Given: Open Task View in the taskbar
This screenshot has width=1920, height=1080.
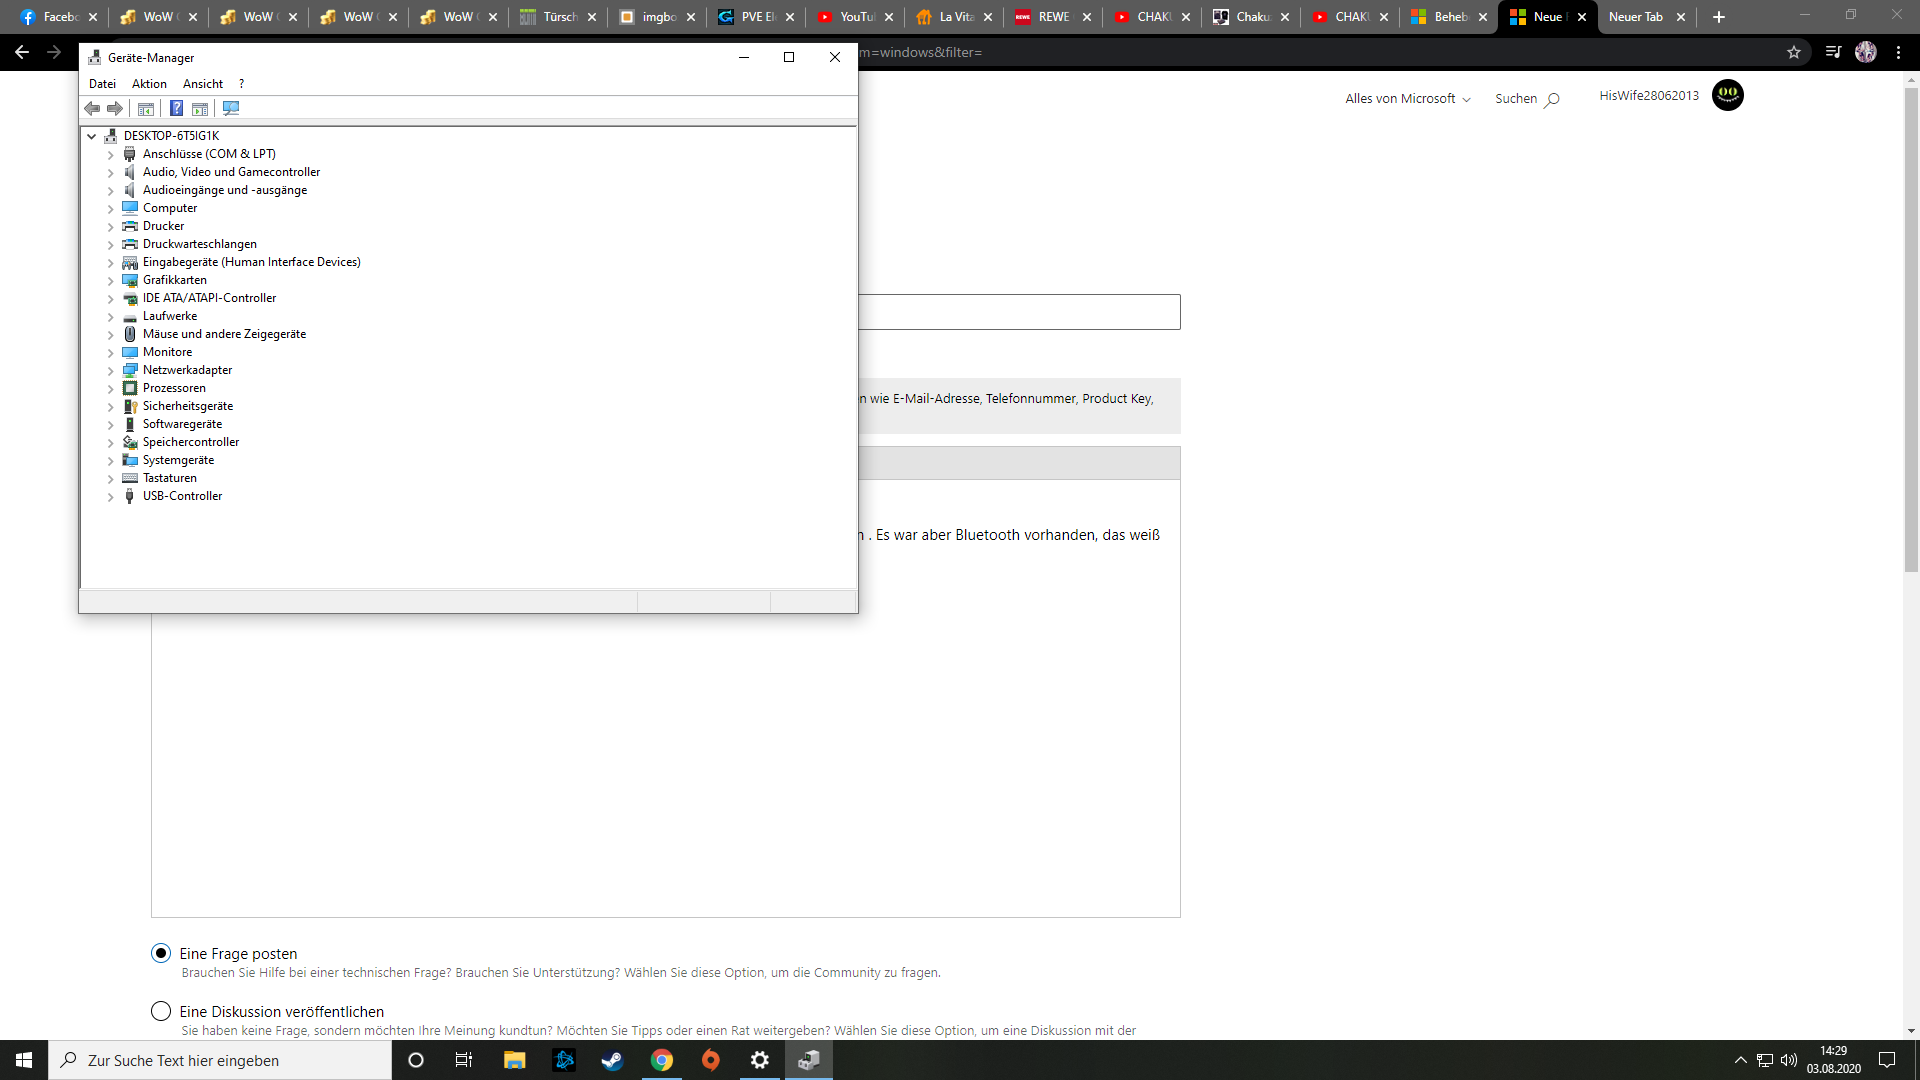Looking at the screenshot, I should pos(463,1060).
